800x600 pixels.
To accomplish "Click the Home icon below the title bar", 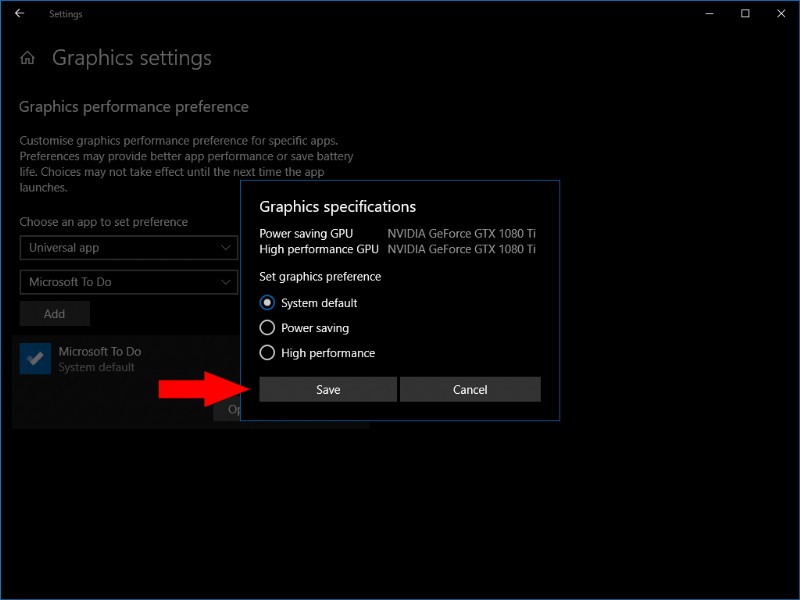I will tap(27, 57).
